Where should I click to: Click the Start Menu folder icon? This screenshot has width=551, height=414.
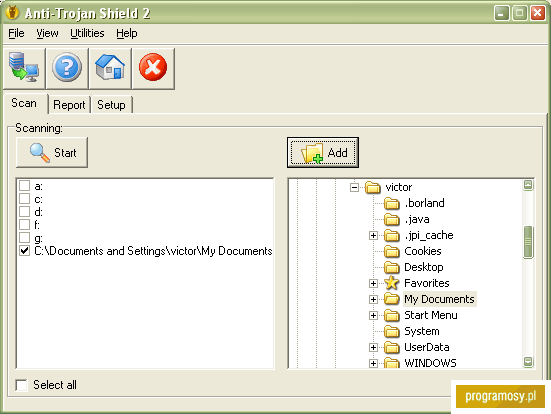[x=391, y=315]
